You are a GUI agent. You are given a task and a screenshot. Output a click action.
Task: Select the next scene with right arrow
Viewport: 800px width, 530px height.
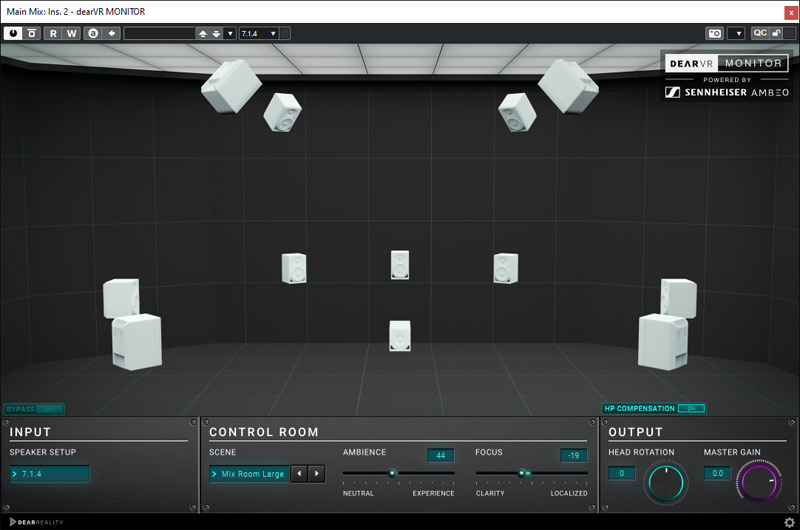[x=317, y=474]
